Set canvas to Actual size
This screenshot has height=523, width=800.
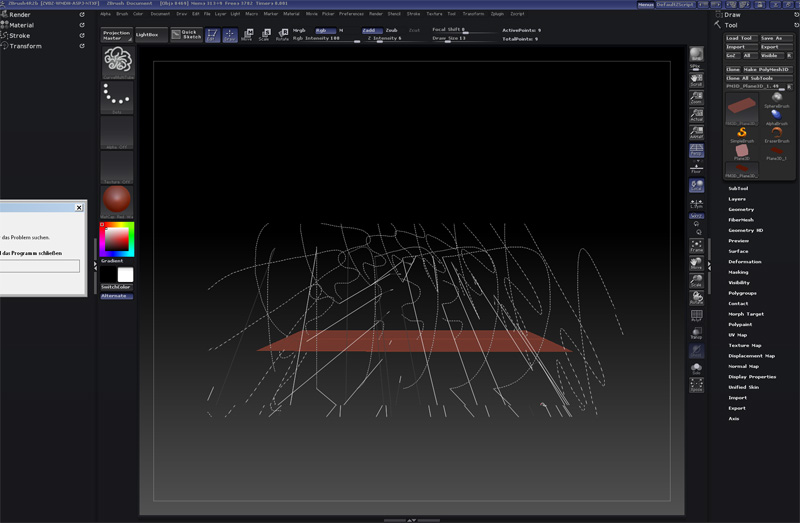[696, 115]
